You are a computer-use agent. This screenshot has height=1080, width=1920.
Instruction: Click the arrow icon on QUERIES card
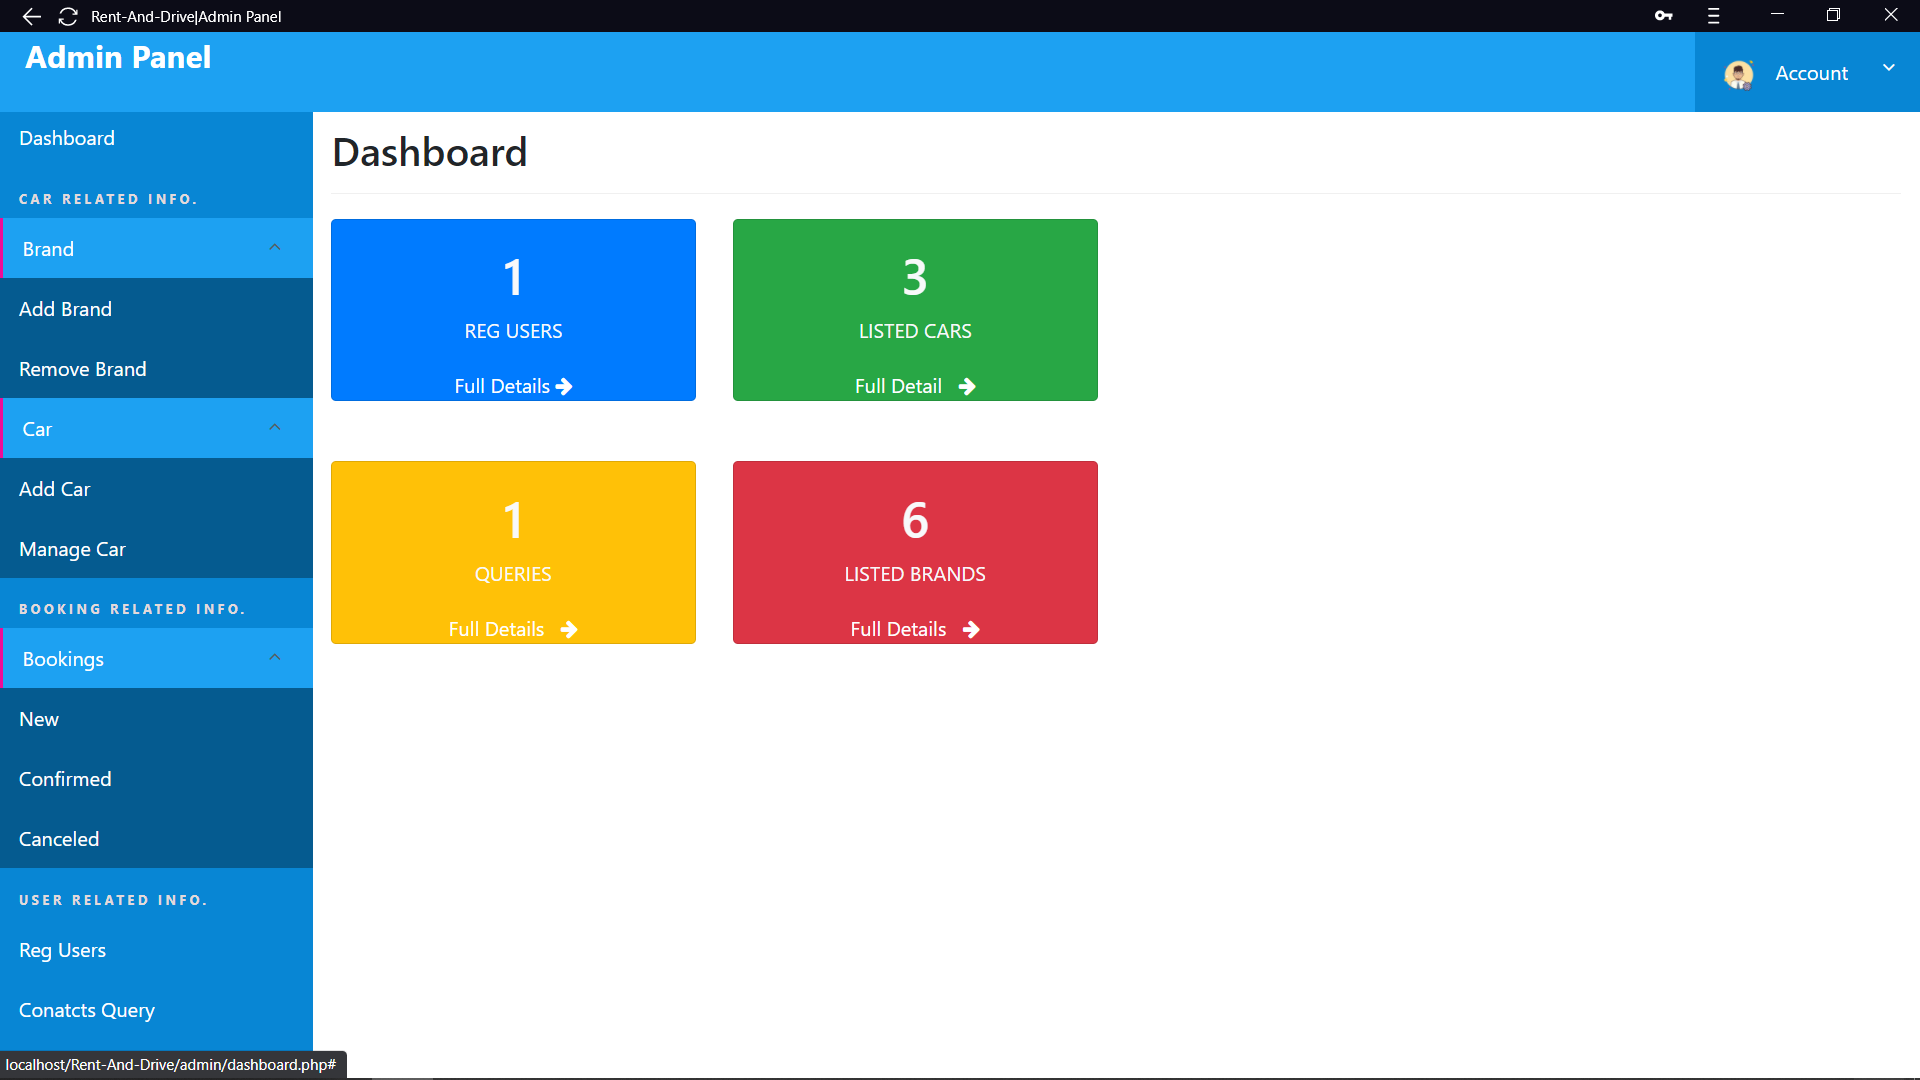[570, 629]
